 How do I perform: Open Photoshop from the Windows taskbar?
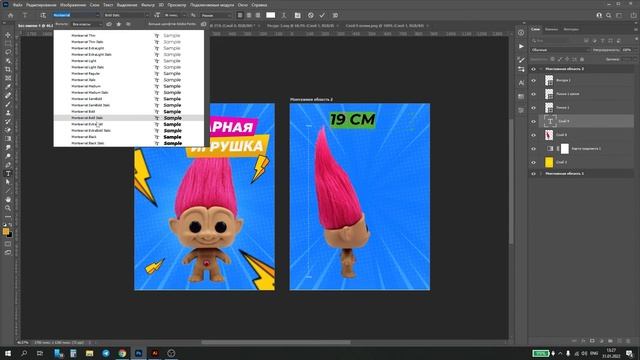[x=138, y=353]
